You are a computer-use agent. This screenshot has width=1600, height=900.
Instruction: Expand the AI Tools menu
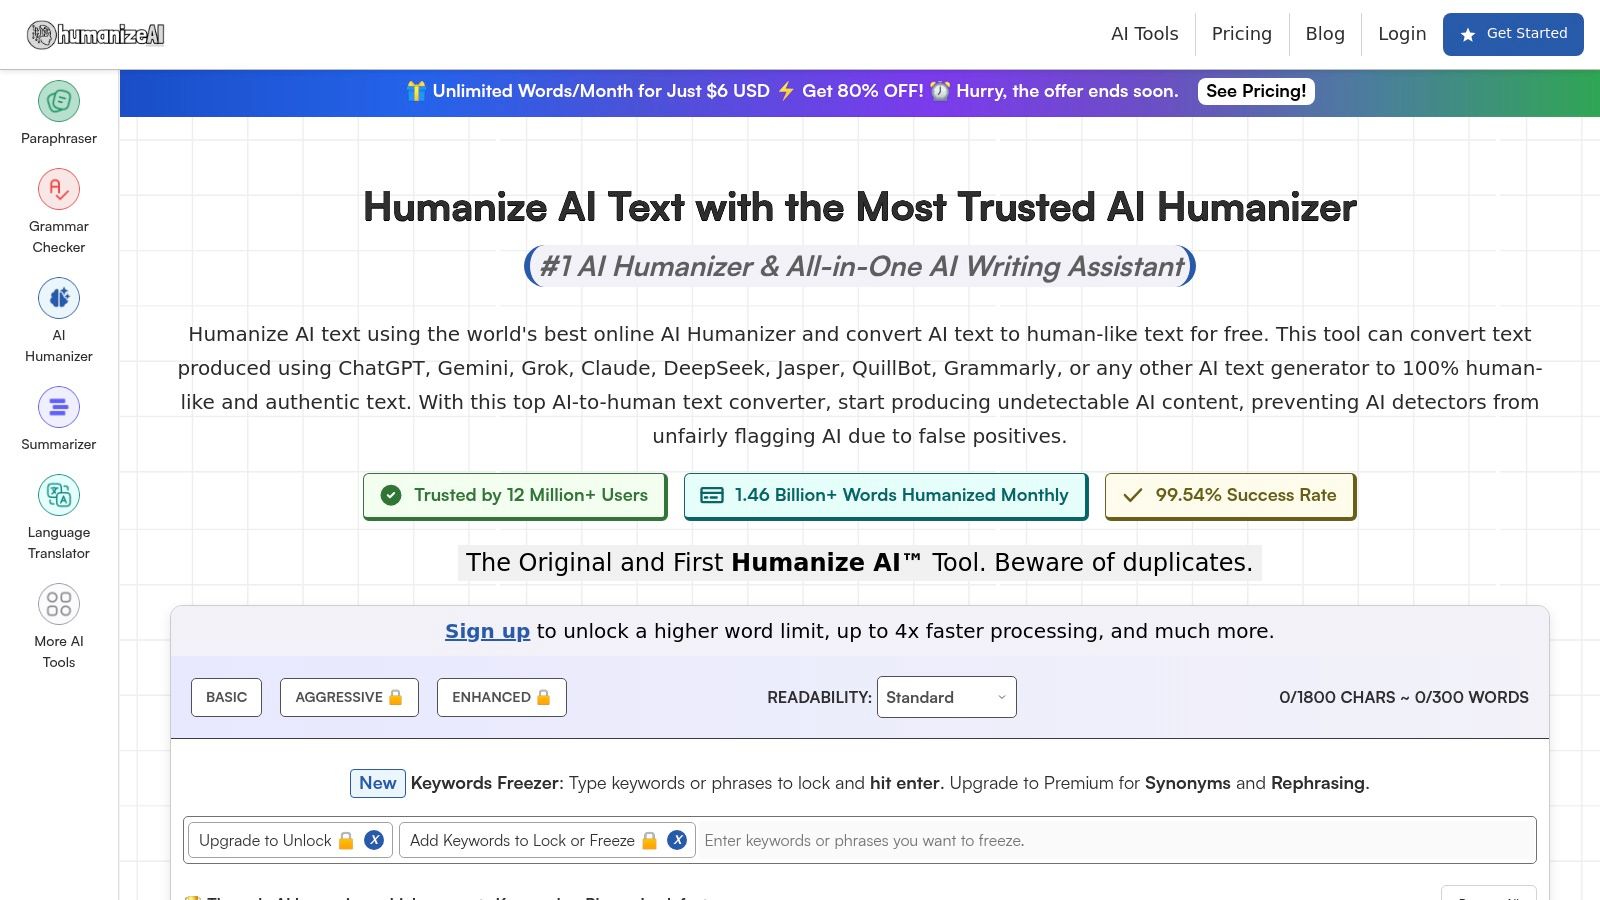coord(1143,33)
